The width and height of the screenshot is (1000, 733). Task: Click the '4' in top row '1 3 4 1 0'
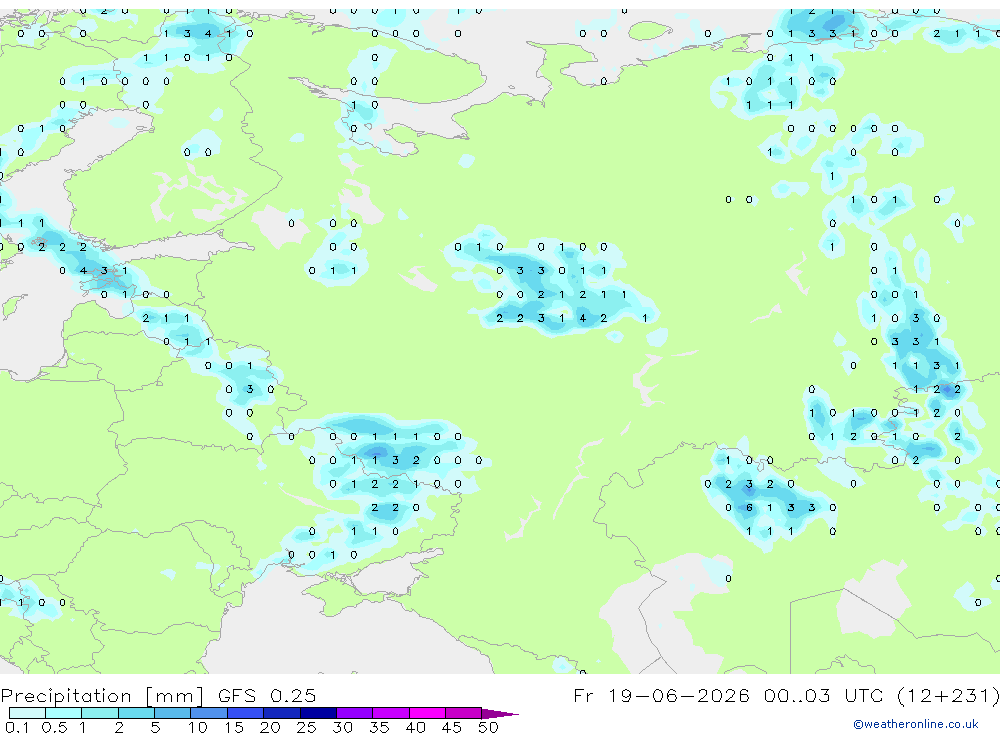click(x=208, y=33)
